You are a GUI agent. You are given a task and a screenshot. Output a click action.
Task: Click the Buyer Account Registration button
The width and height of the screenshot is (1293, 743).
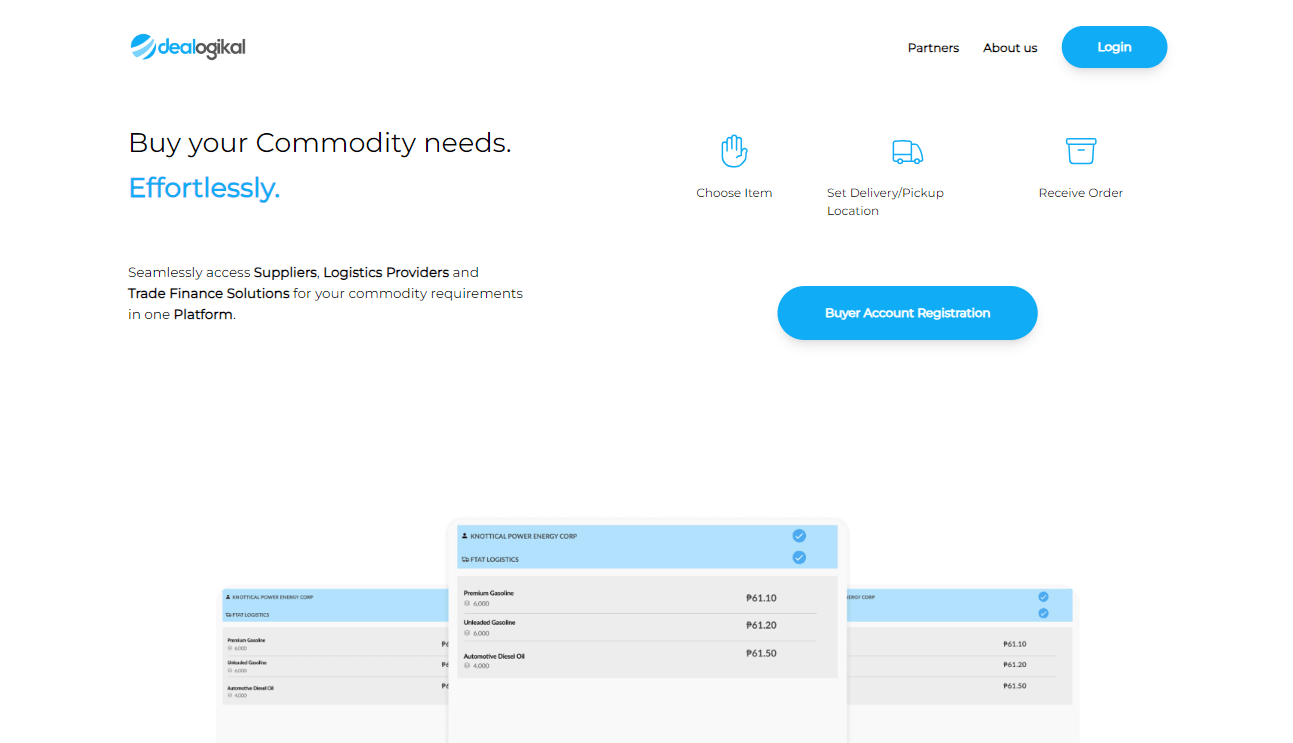[x=907, y=313]
